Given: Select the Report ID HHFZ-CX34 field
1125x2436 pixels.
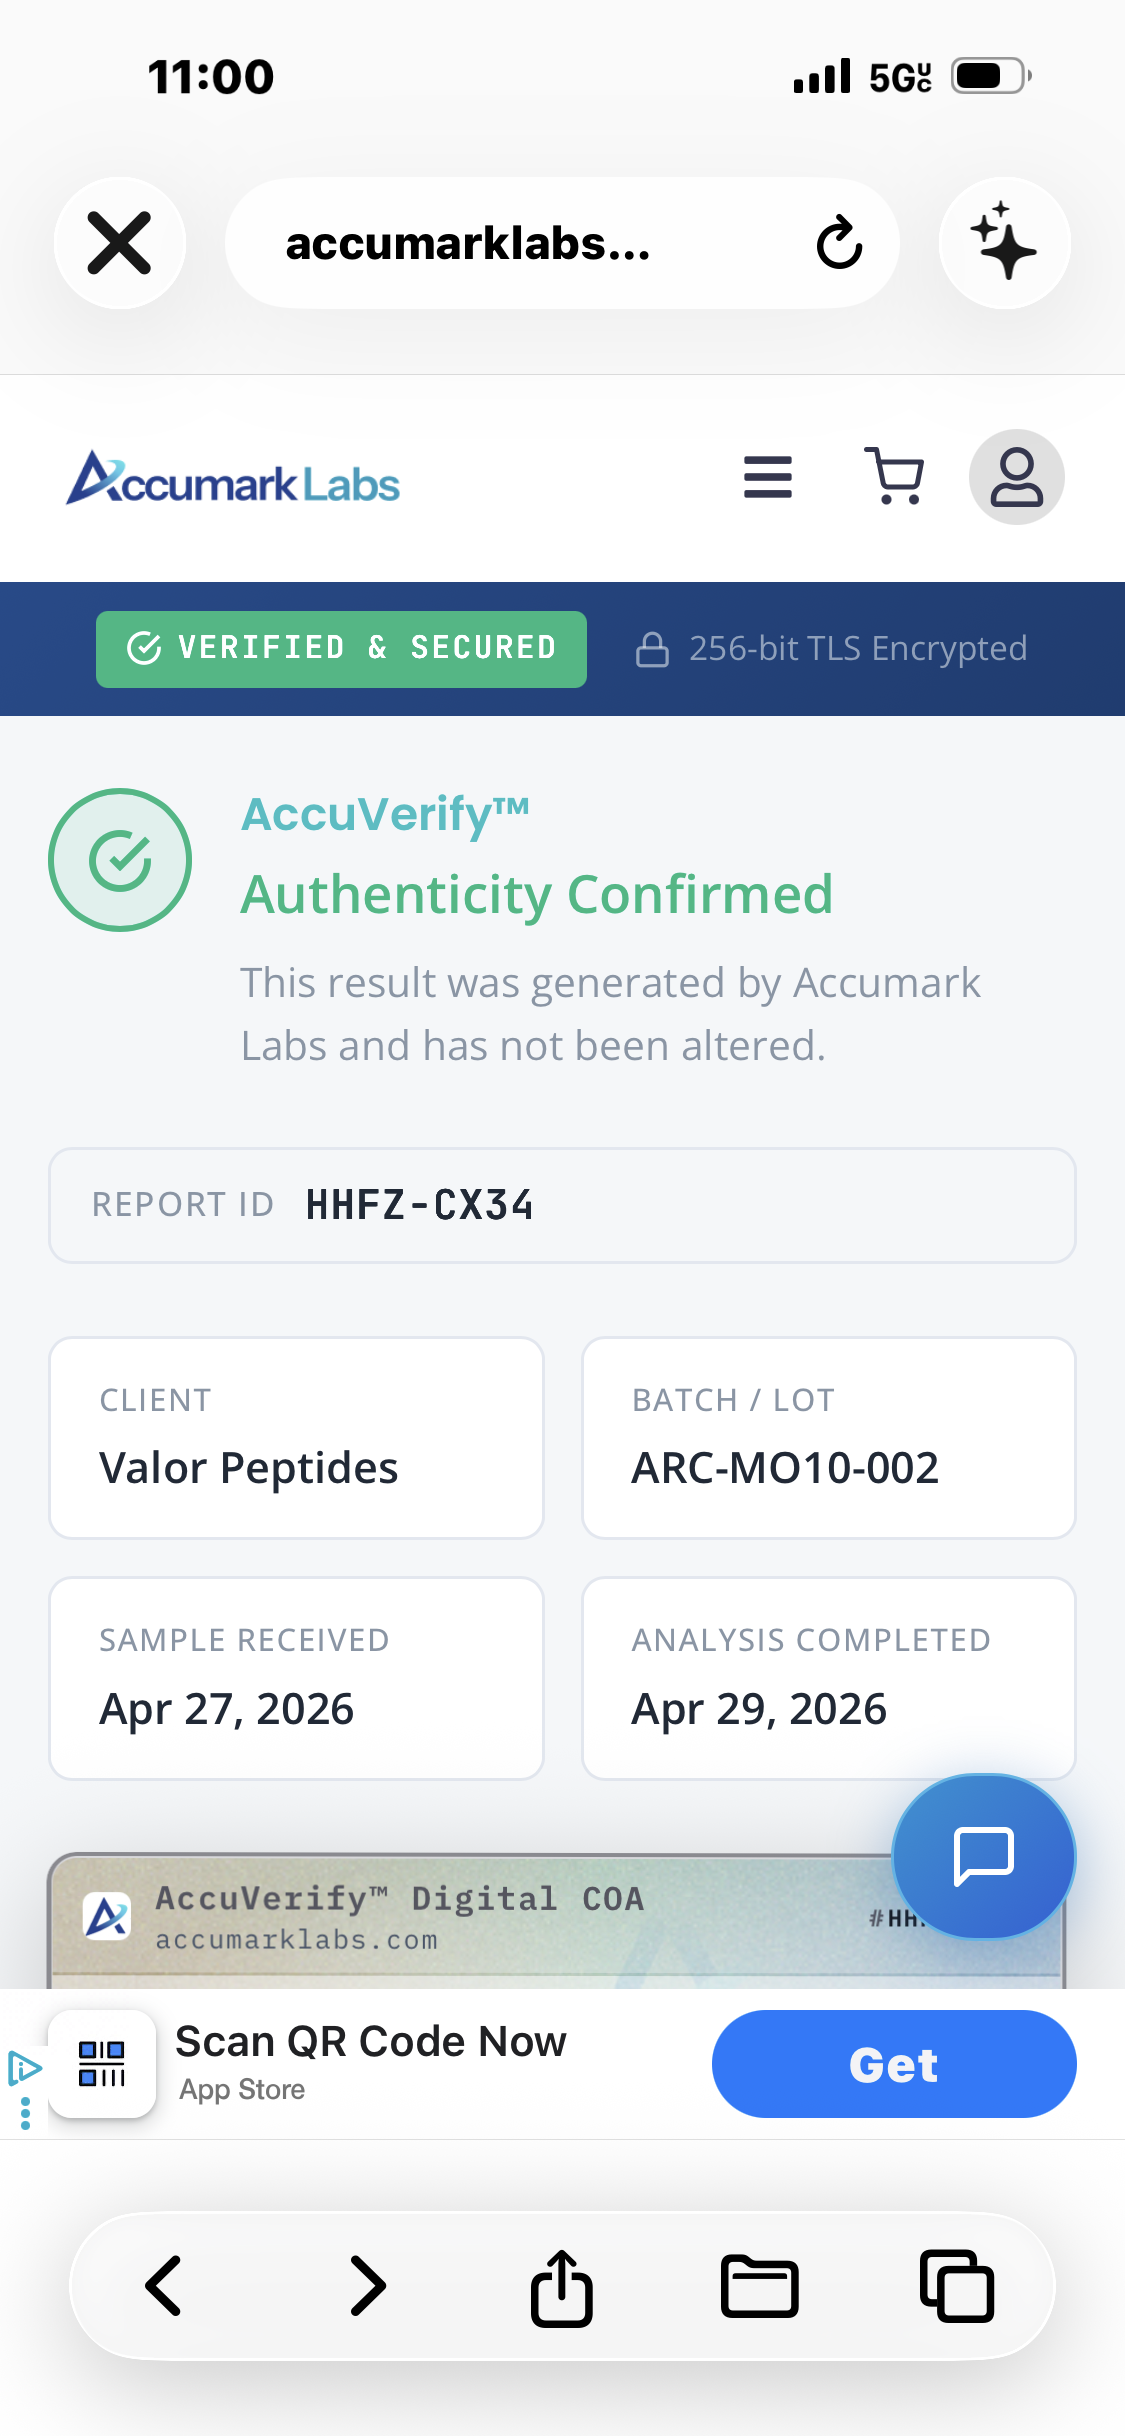Looking at the screenshot, I should tap(562, 1205).
